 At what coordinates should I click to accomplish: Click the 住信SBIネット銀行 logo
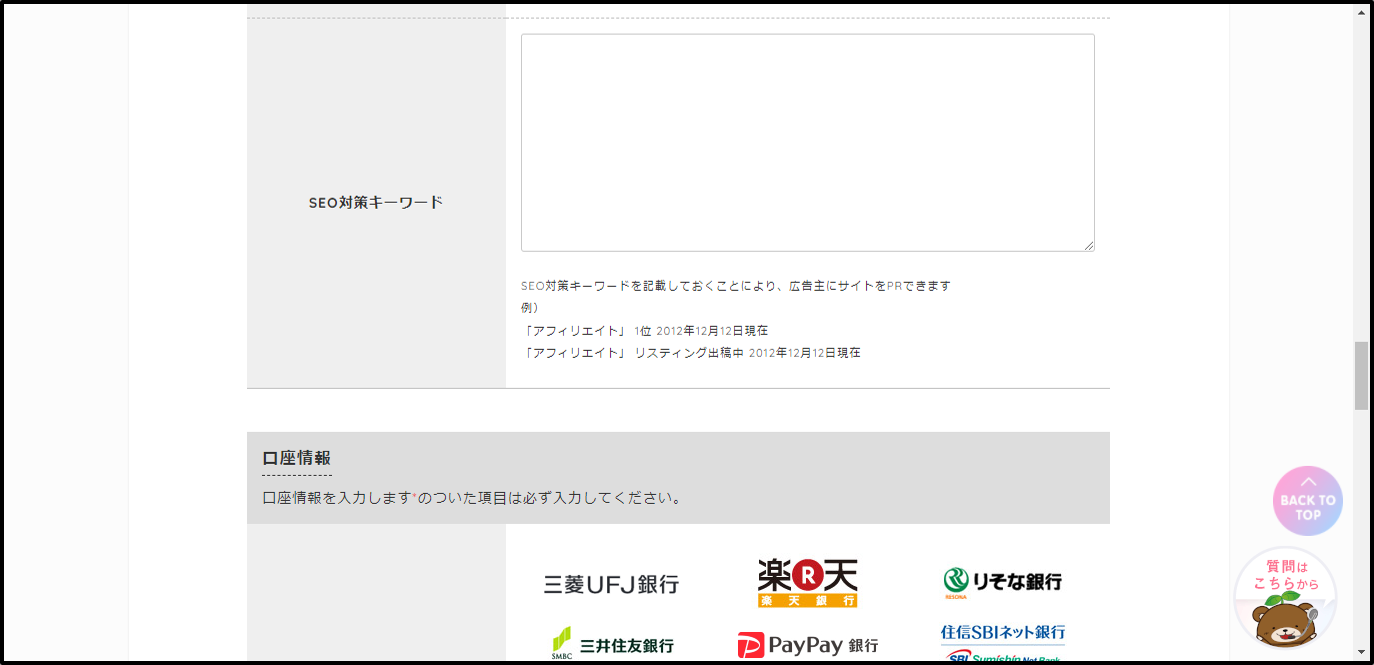coord(1002,642)
